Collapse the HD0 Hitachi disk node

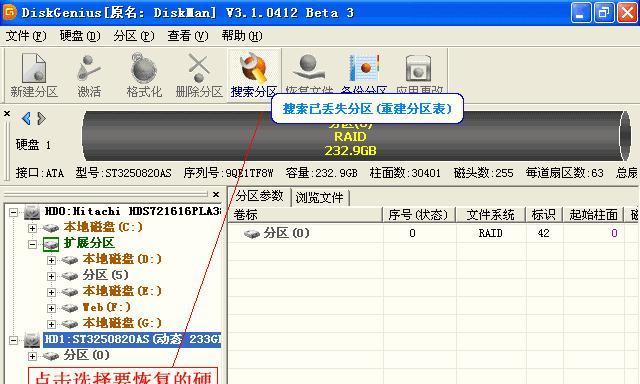coord(13,212)
